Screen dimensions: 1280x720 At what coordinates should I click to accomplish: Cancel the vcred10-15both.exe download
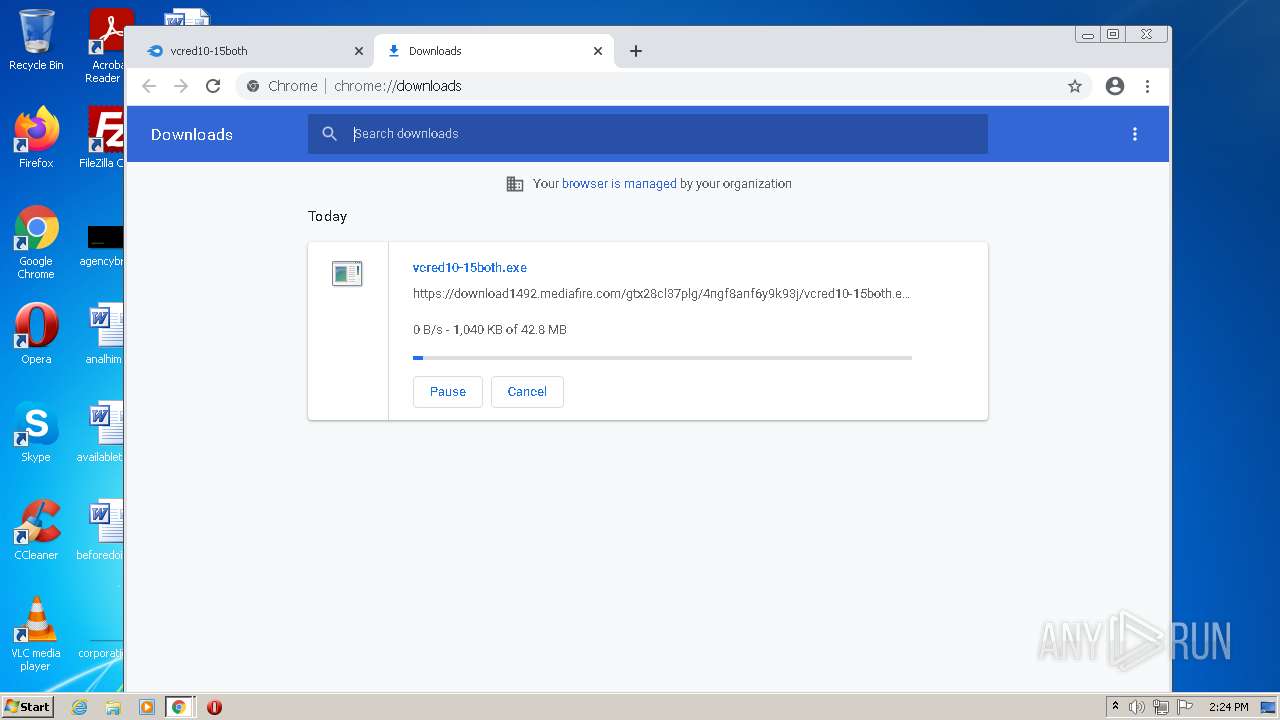[527, 392]
